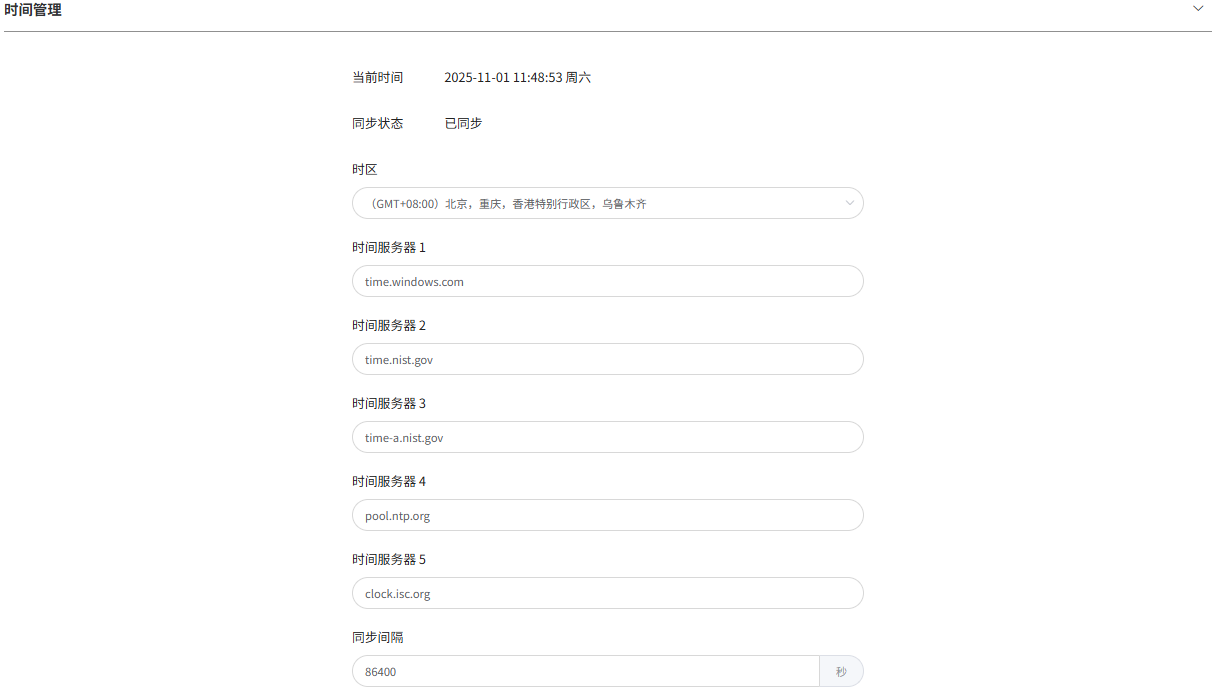Image resolution: width=1213 pixels, height=693 pixels.
Task: Click the 时间服务器 2 label
Action: (388, 325)
